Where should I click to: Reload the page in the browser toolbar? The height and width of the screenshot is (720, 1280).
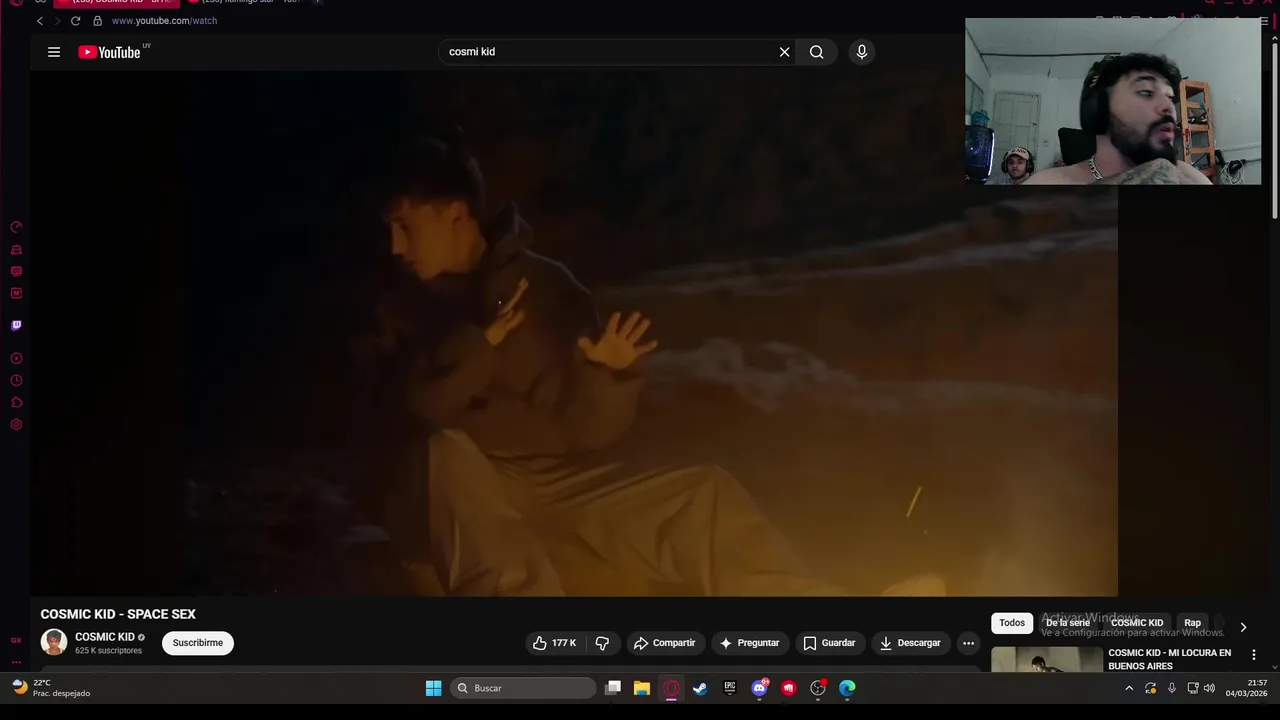coord(75,20)
